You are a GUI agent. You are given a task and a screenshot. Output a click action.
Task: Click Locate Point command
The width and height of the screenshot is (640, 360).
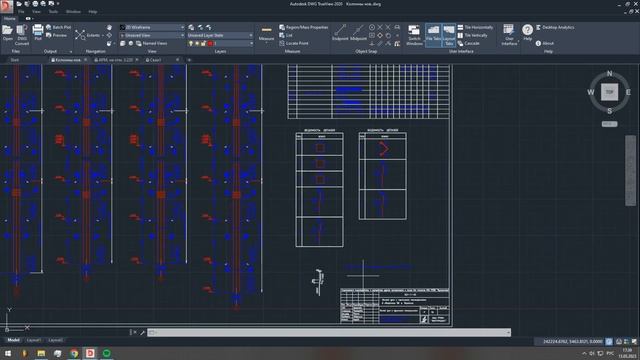click(x=293, y=43)
